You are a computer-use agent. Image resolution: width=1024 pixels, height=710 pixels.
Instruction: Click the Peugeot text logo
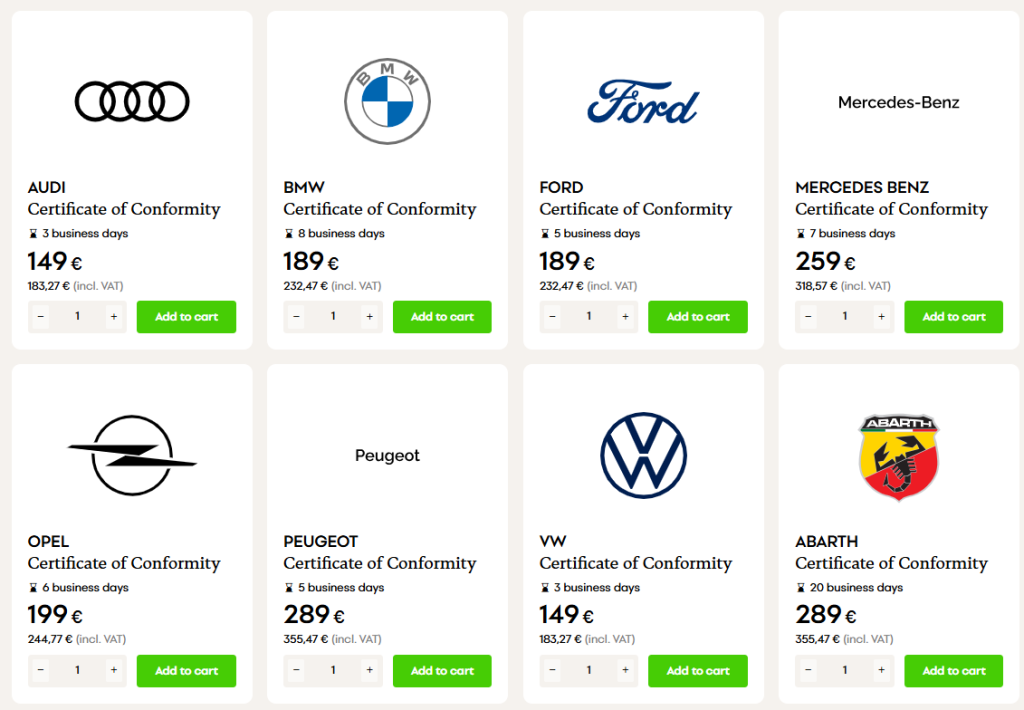pyautogui.click(x=387, y=455)
